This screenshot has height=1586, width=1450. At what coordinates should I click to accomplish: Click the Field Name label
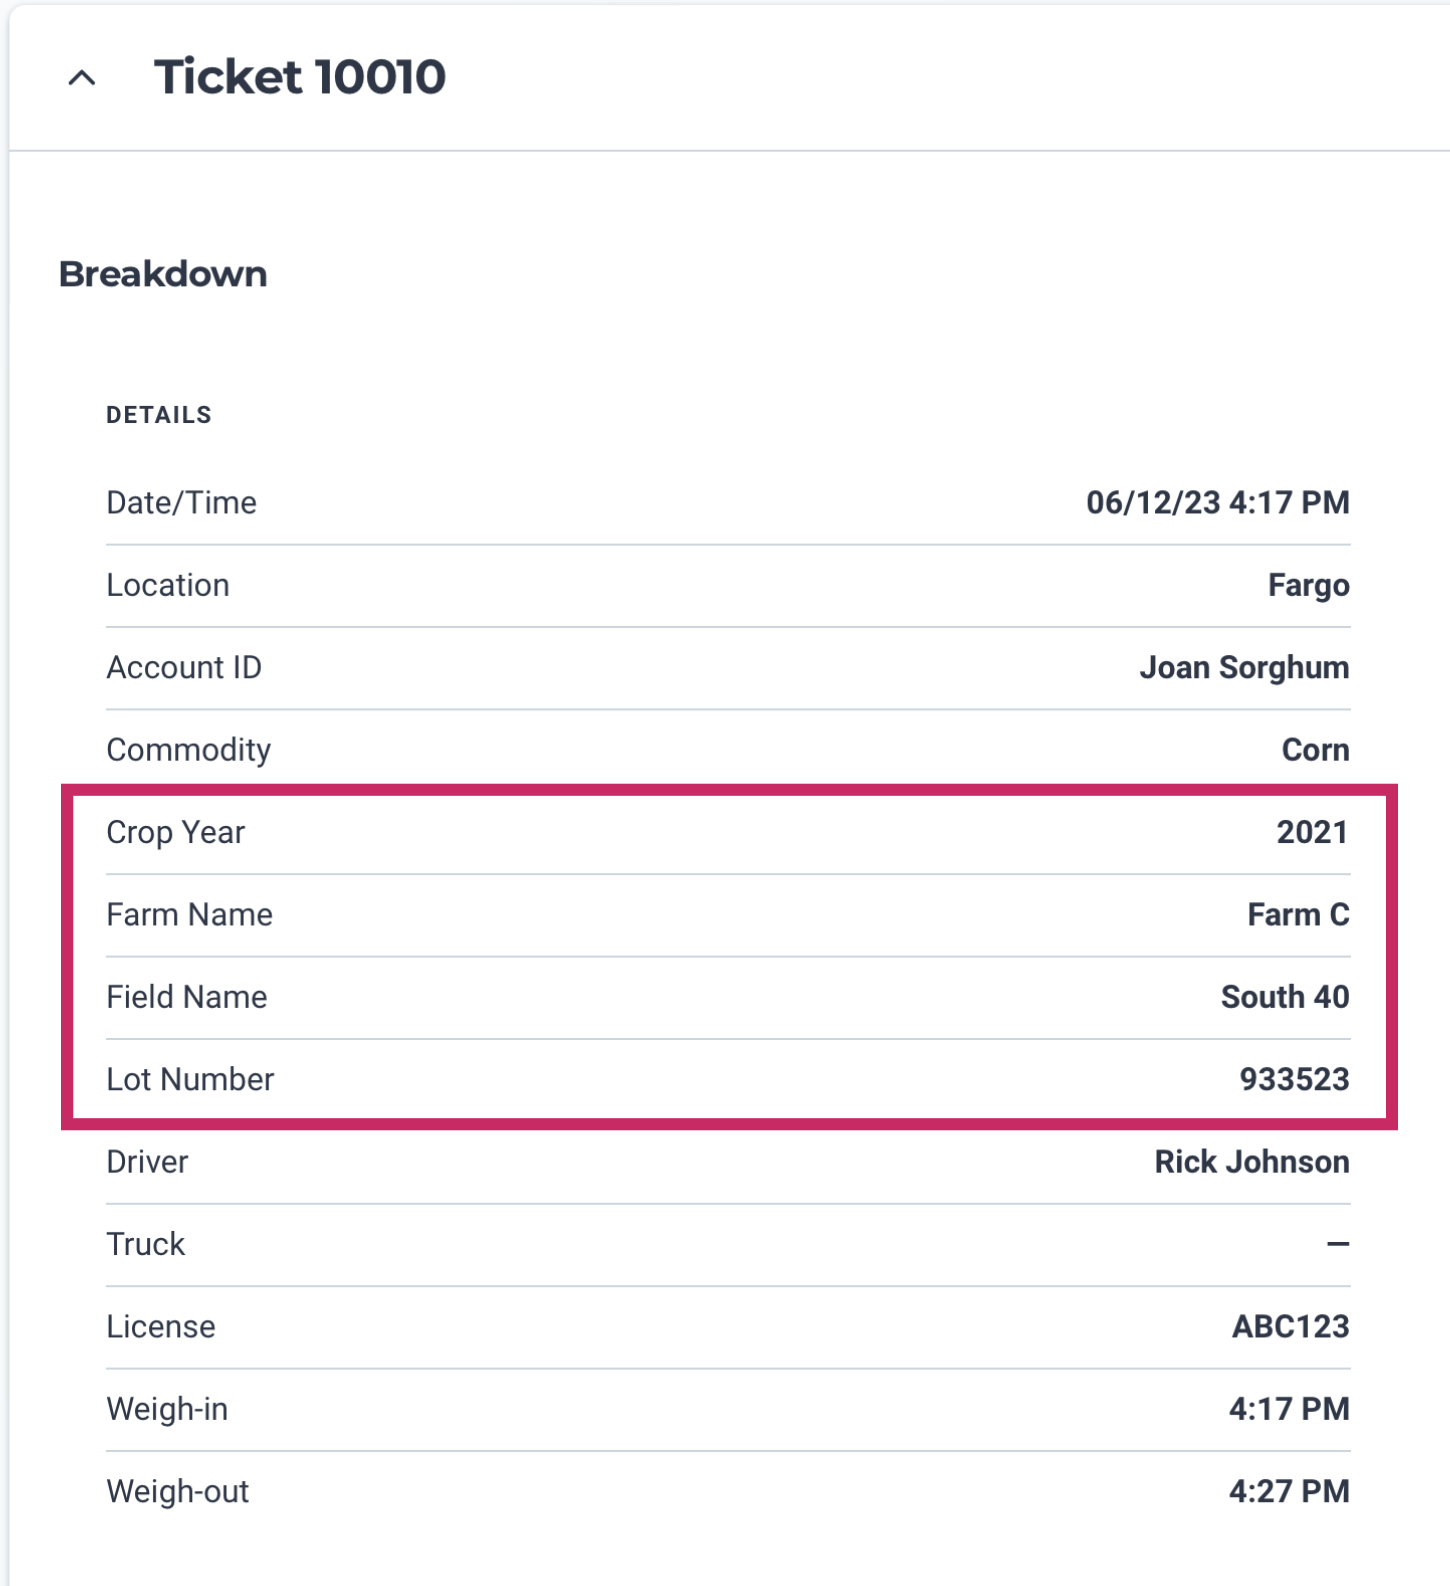pos(187,997)
